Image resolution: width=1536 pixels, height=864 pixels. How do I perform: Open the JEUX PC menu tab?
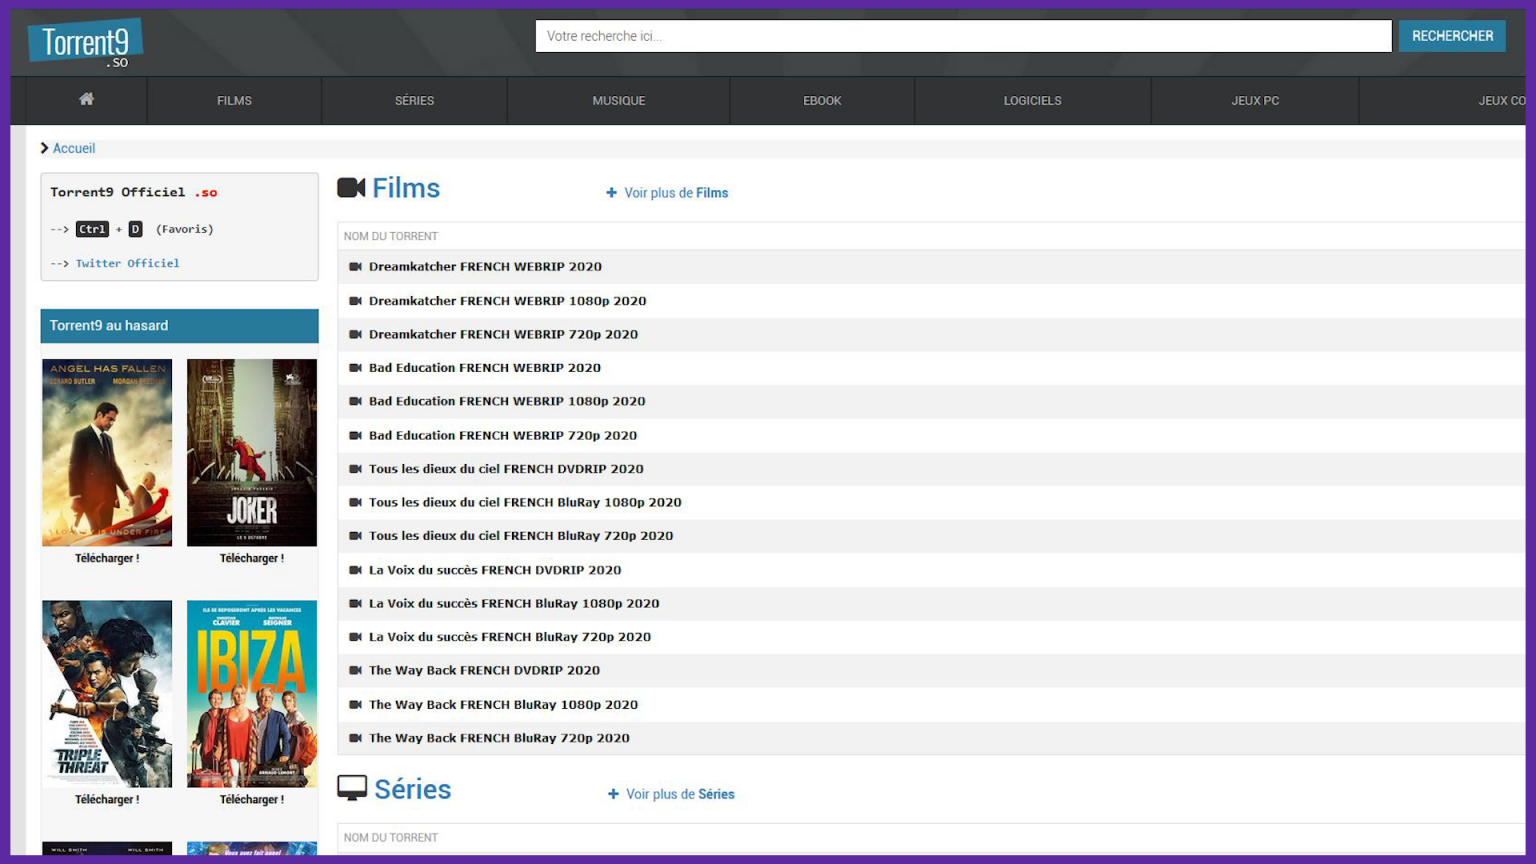1255,100
